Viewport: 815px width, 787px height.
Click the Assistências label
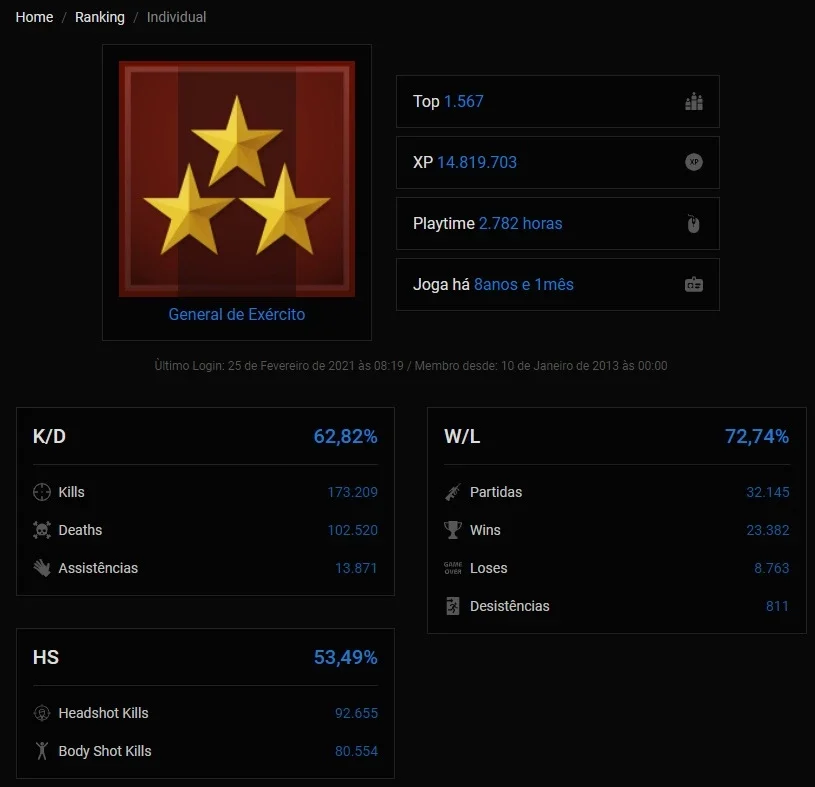[98, 568]
